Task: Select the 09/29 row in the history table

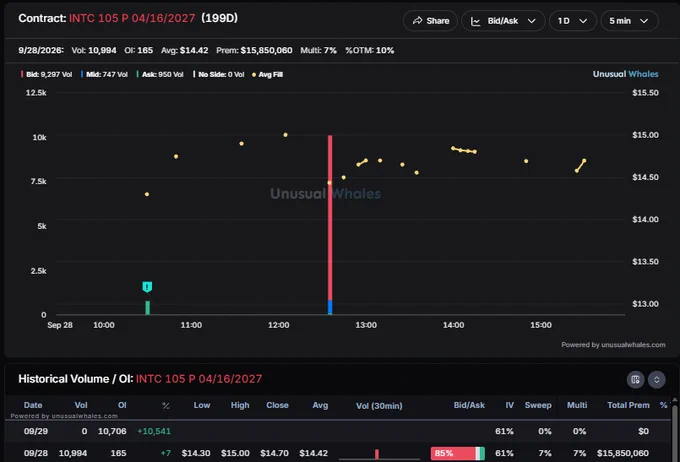Action: pos(337,431)
